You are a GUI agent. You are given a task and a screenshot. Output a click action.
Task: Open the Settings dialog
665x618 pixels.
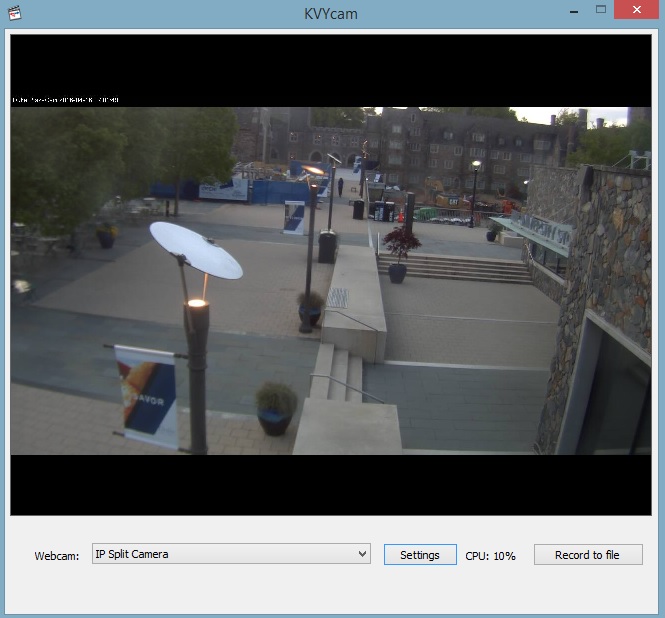tap(419, 555)
